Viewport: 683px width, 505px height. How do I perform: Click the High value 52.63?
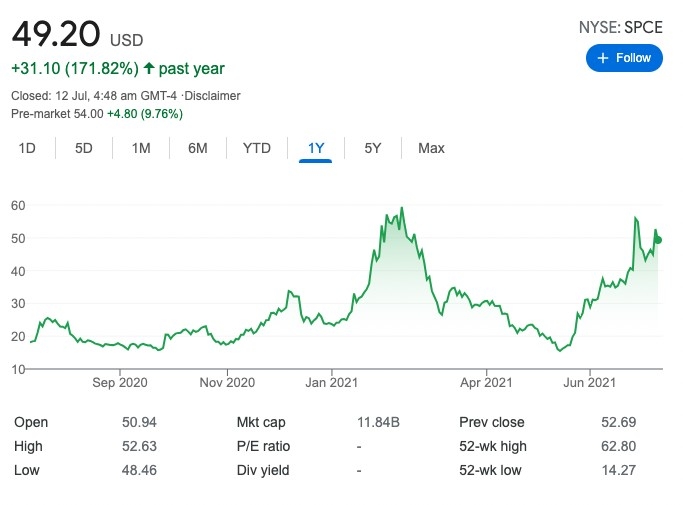click(139, 446)
